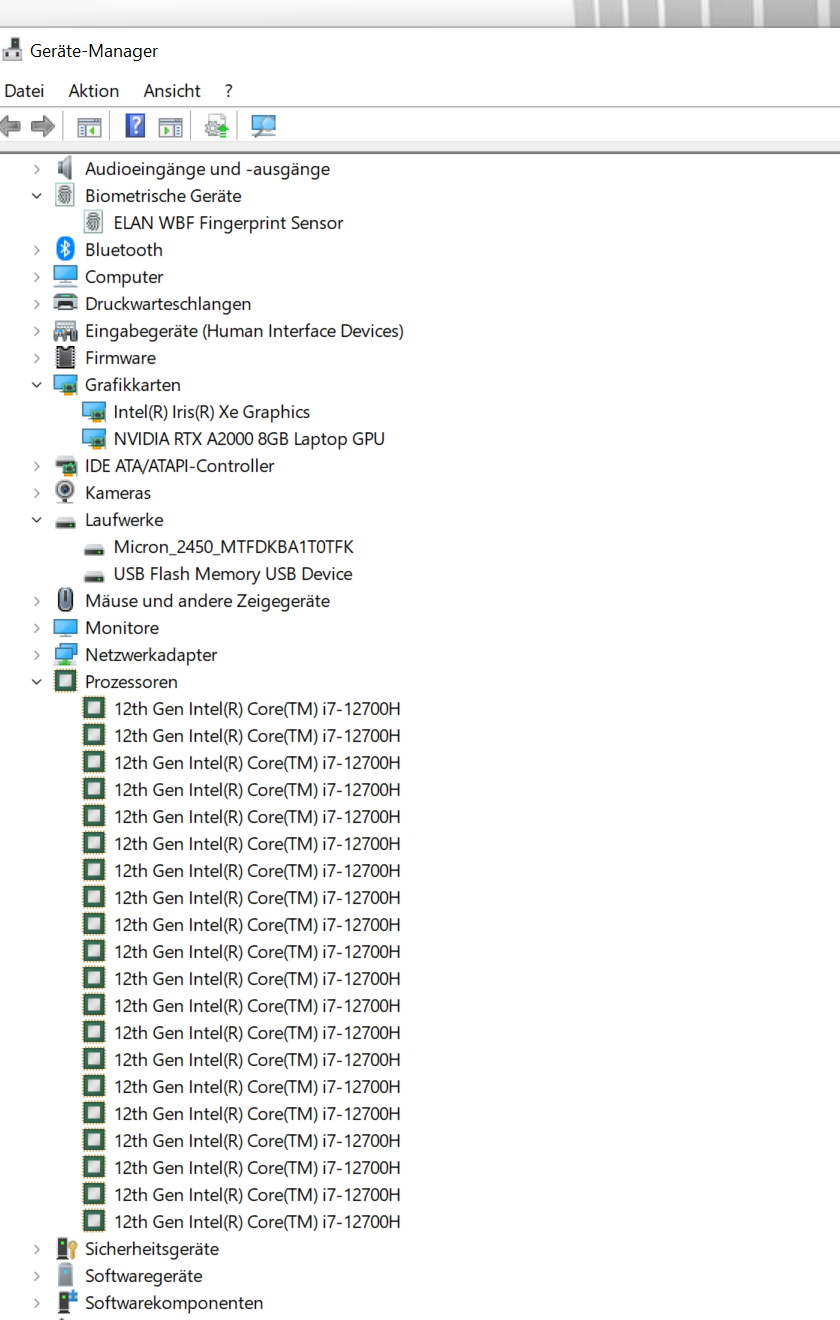
Task: Click the Back arrow in the toolbar
Action: (10, 126)
